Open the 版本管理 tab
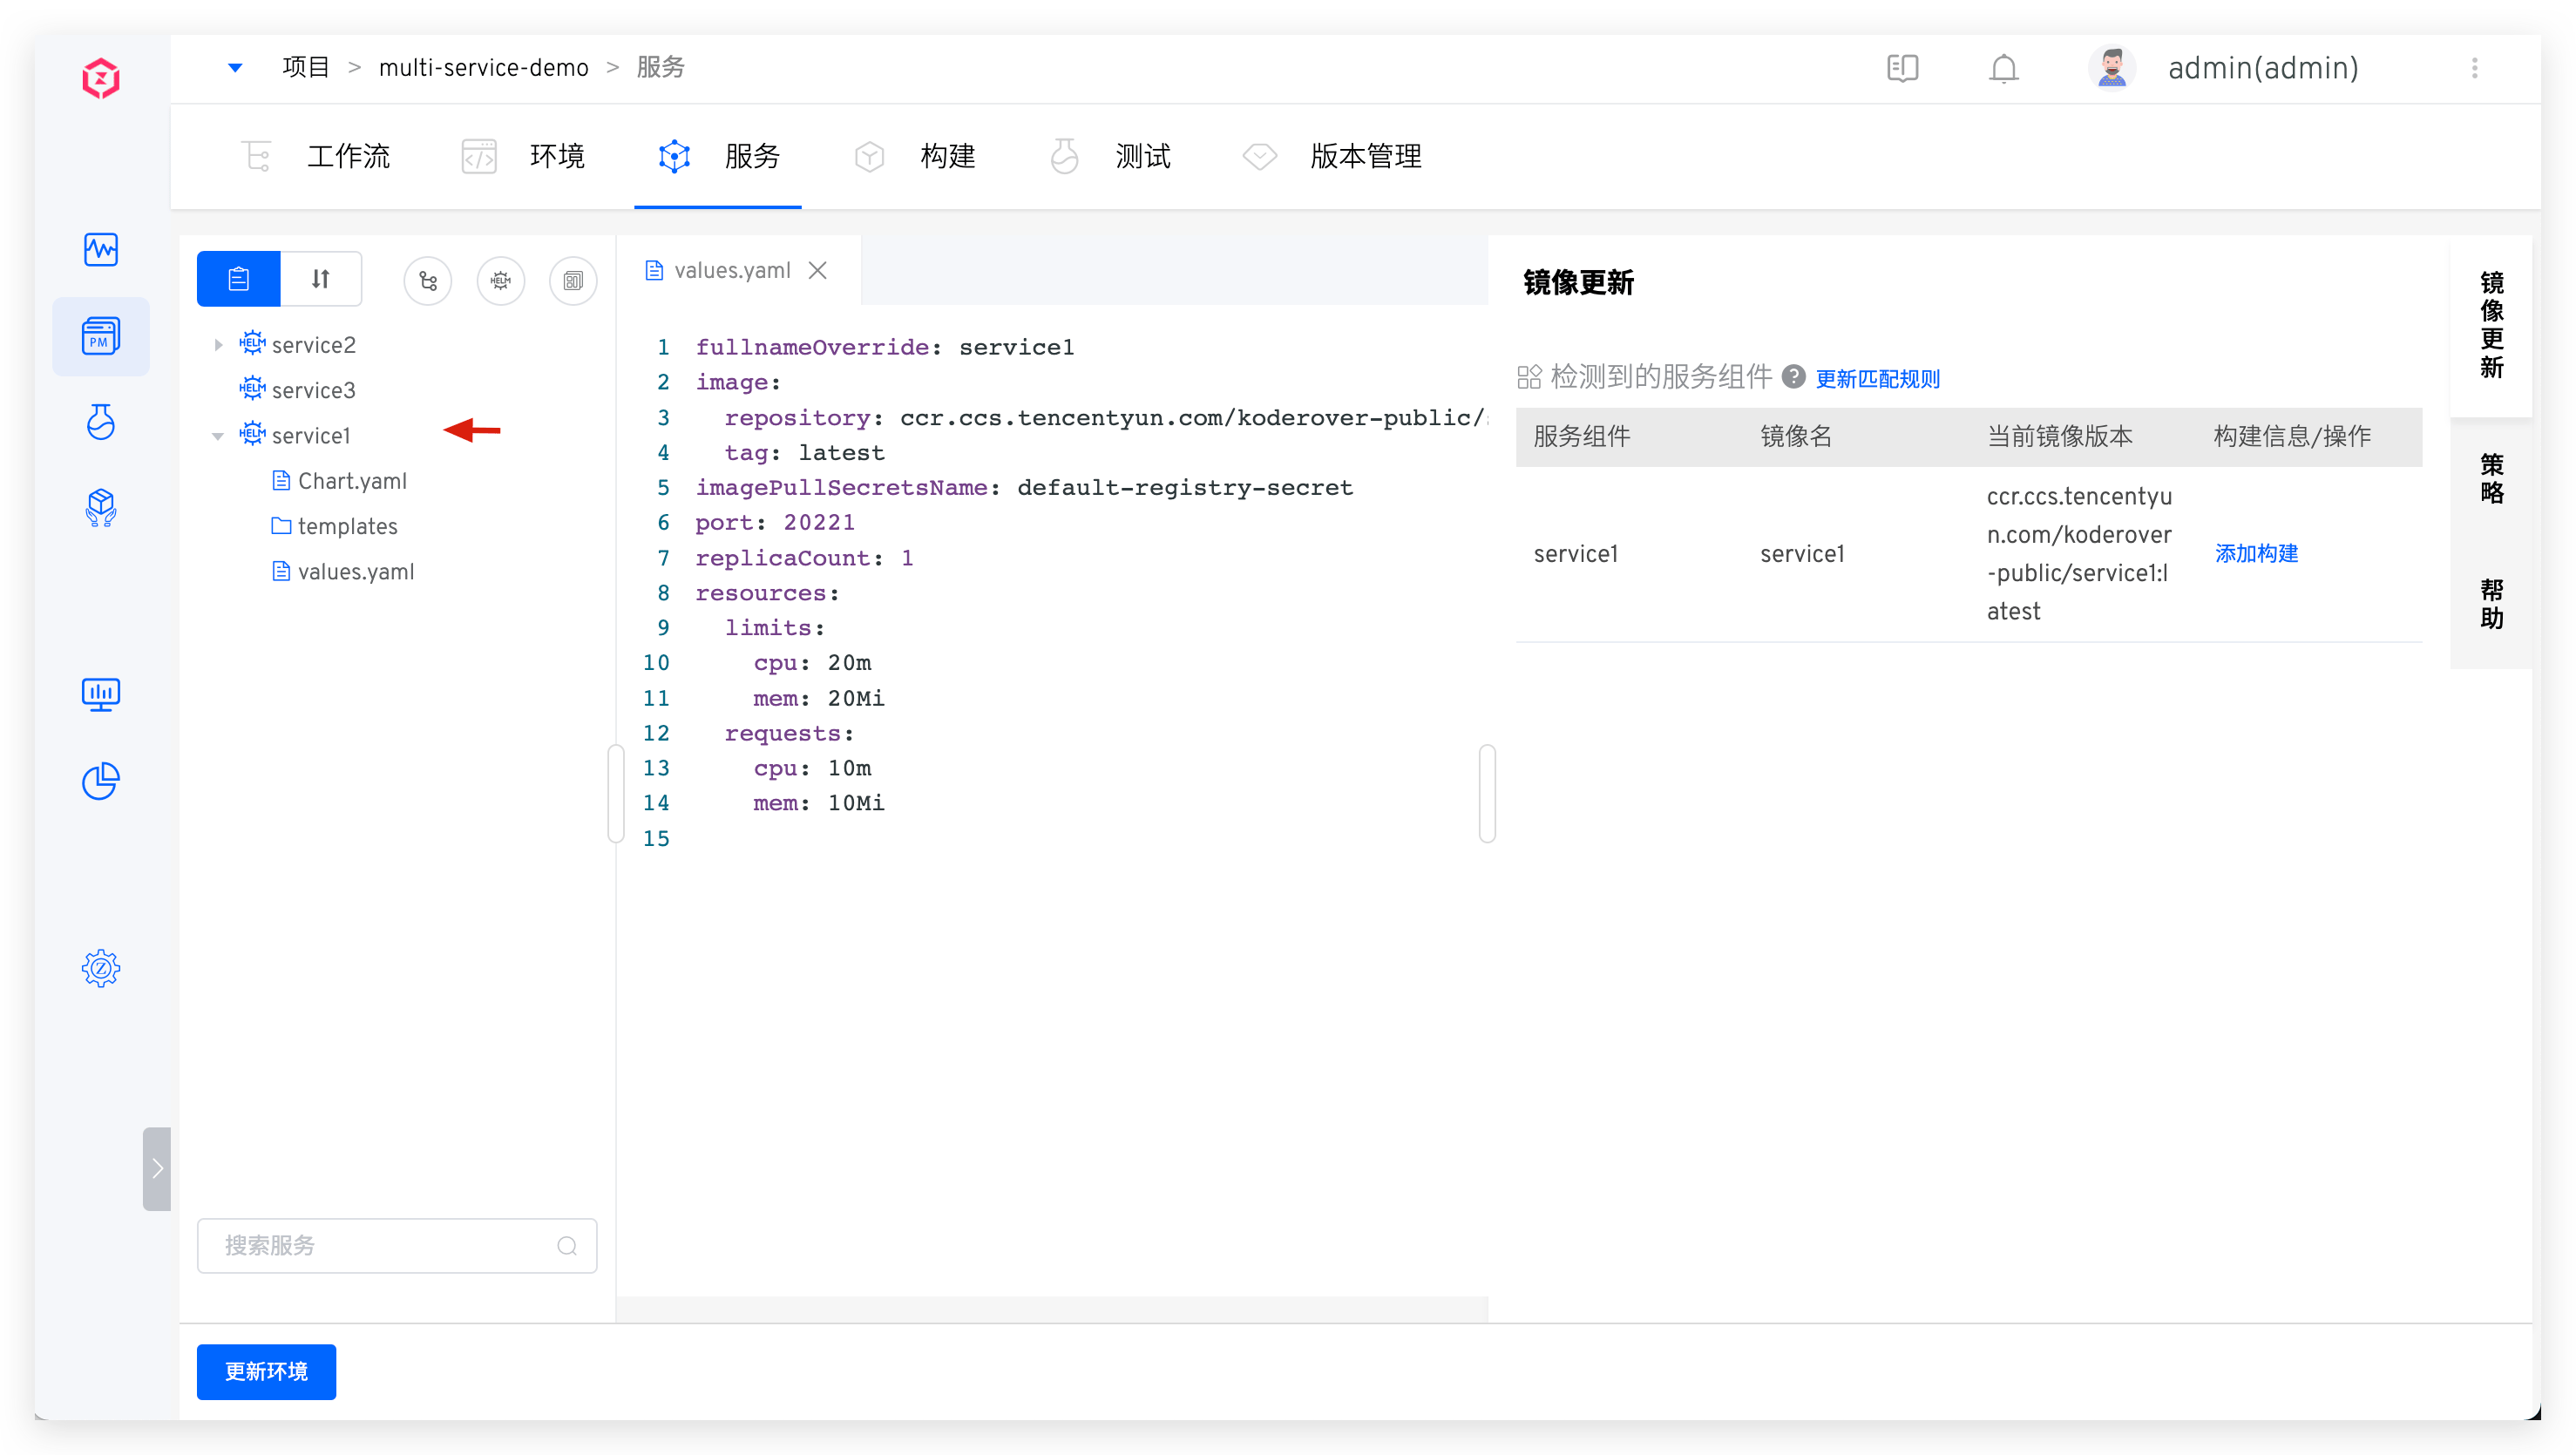The image size is (2576, 1455). pyautogui.click(x=1365, y=156)
